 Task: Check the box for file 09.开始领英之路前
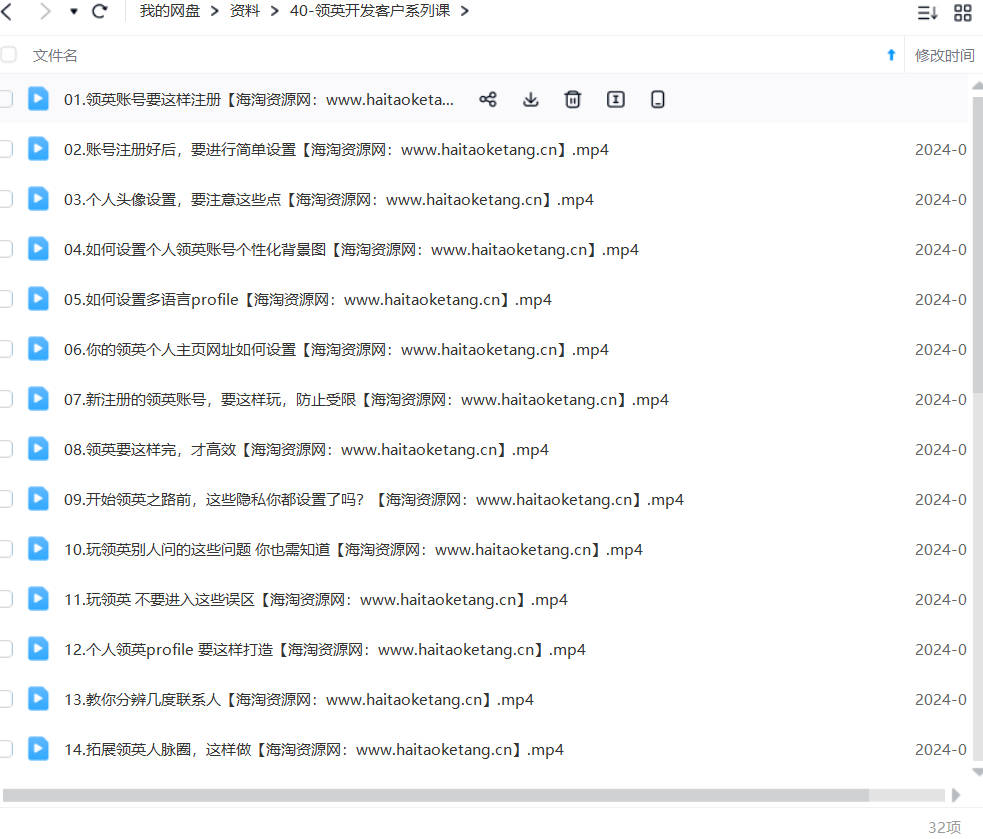[6, 499]
